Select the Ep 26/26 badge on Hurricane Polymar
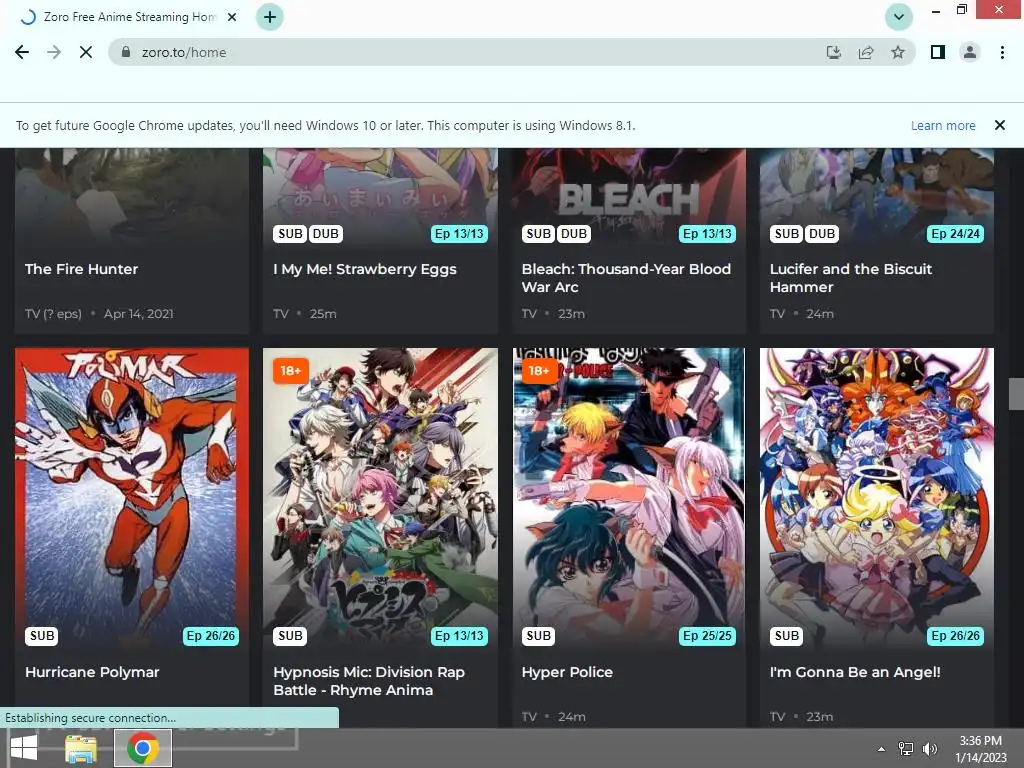This screenshot has height=768, width=1024. pyautogui.click(x=210, y=636)
